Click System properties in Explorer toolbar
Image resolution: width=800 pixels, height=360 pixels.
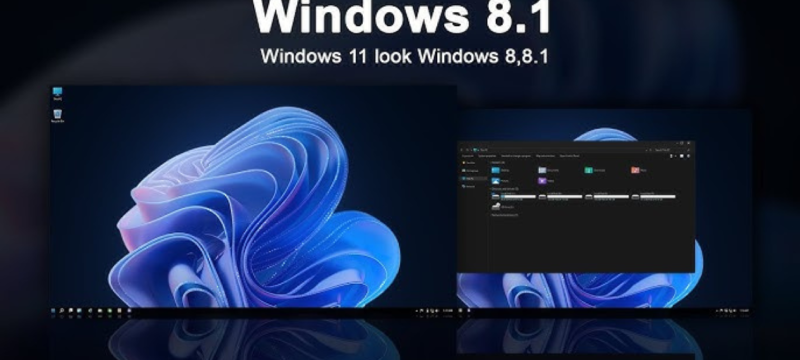[487, 156]
